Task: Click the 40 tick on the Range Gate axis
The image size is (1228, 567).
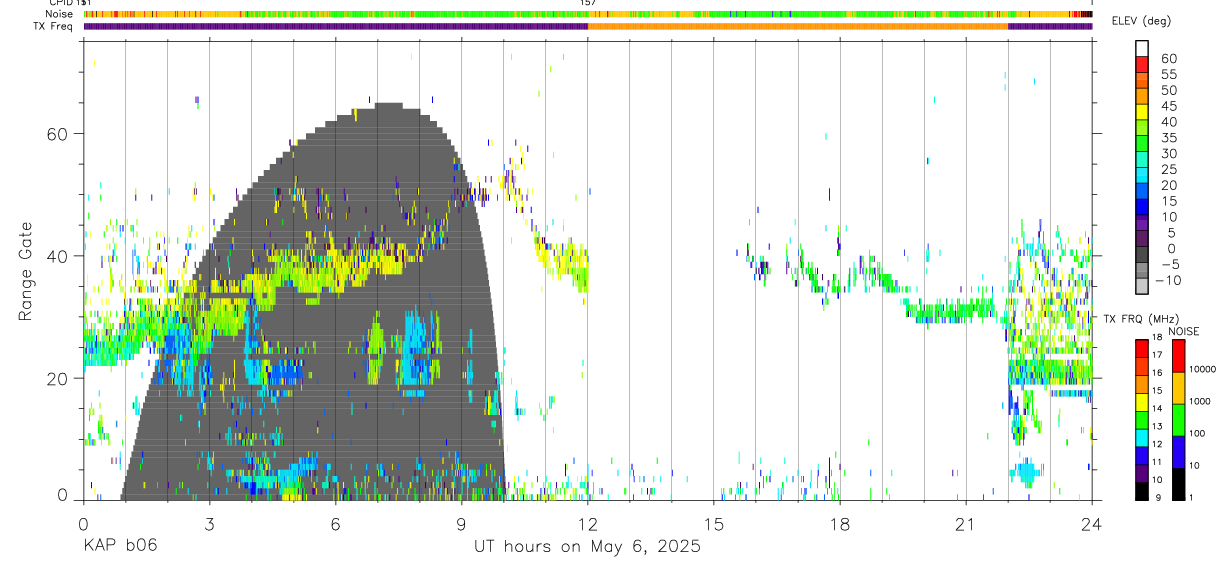Action: coord(58,256)
